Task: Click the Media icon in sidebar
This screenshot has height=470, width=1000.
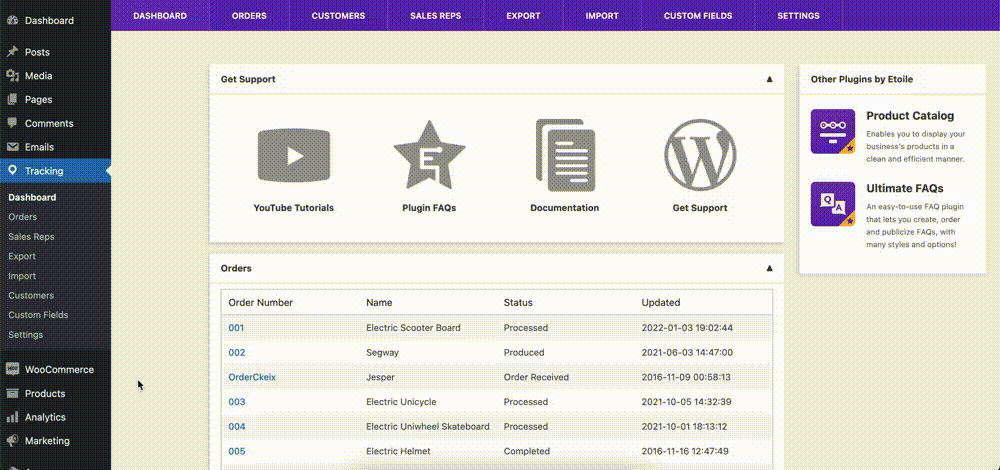Action: (x=12, y=76)
